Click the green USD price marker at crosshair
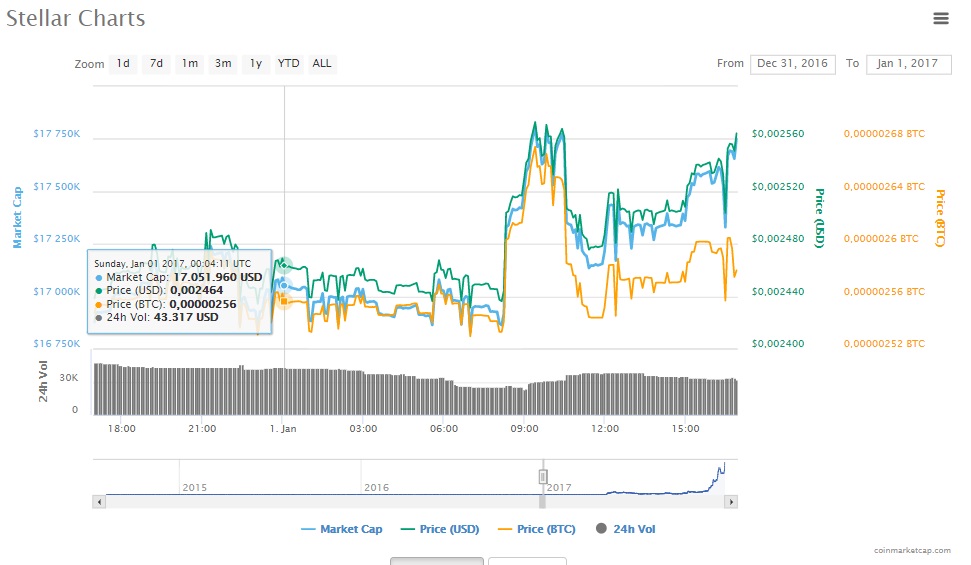 [x=284, y=265]
